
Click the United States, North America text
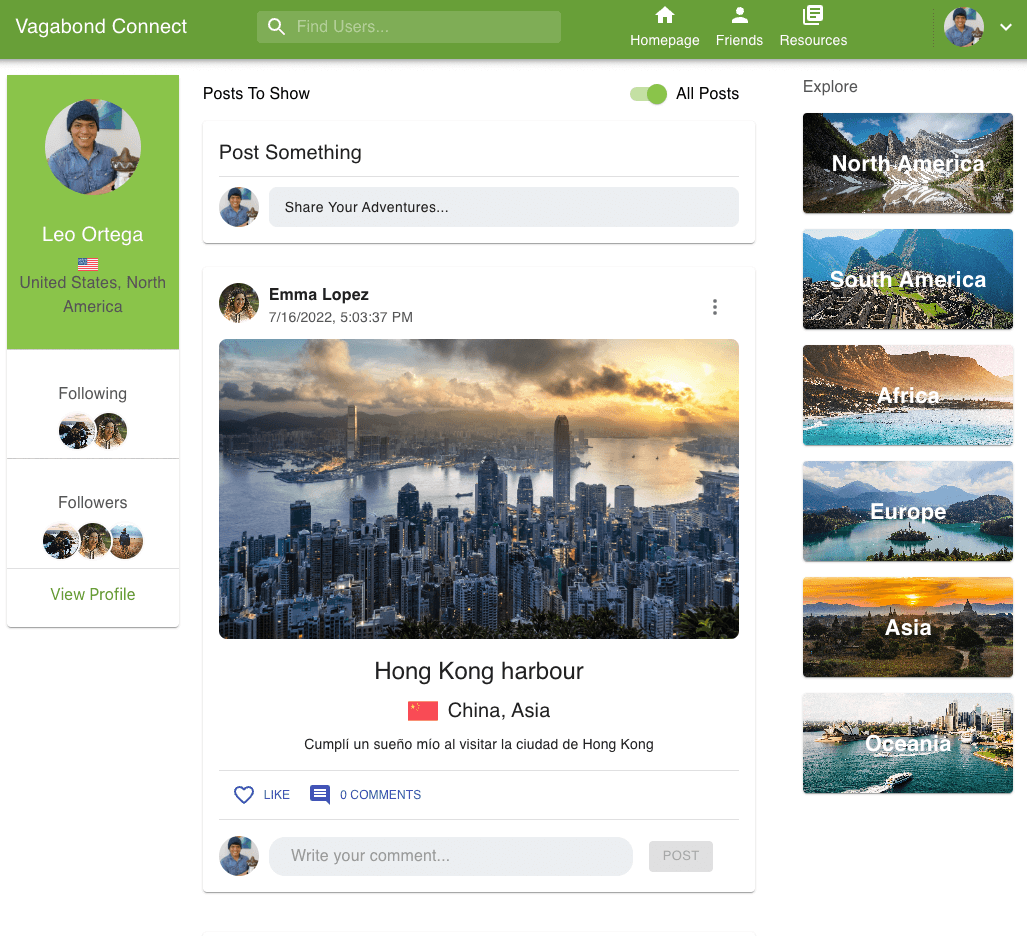92,295
